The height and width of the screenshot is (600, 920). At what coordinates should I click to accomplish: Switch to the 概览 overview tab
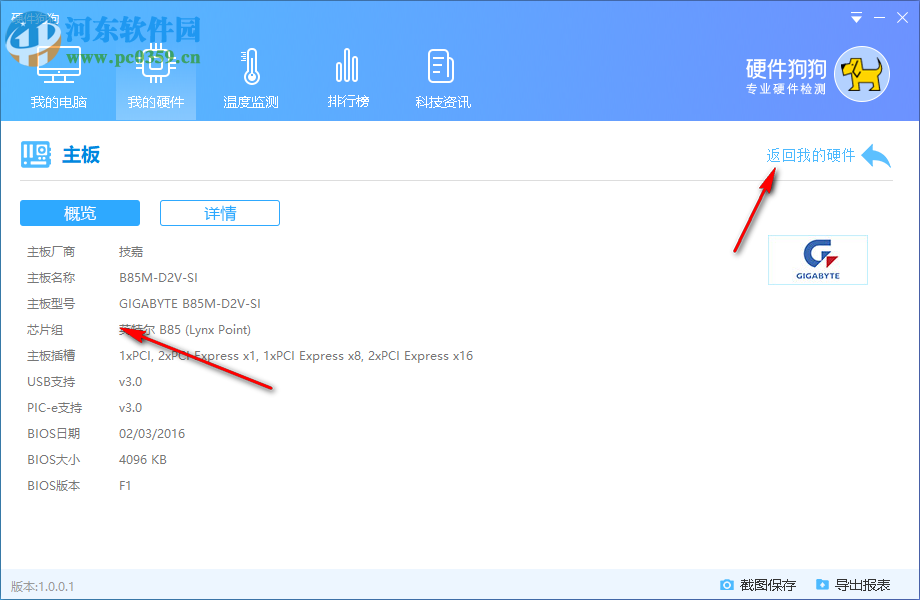click(79, 213)
